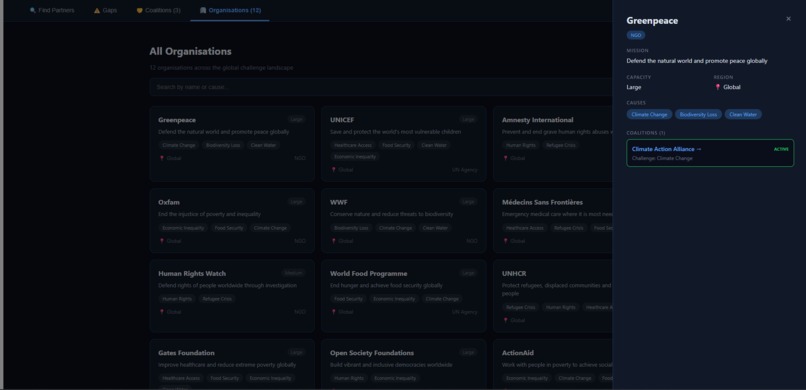Open the Human Rights Watch card title
Screen dimensions: 806x390
tap(192, 273)
